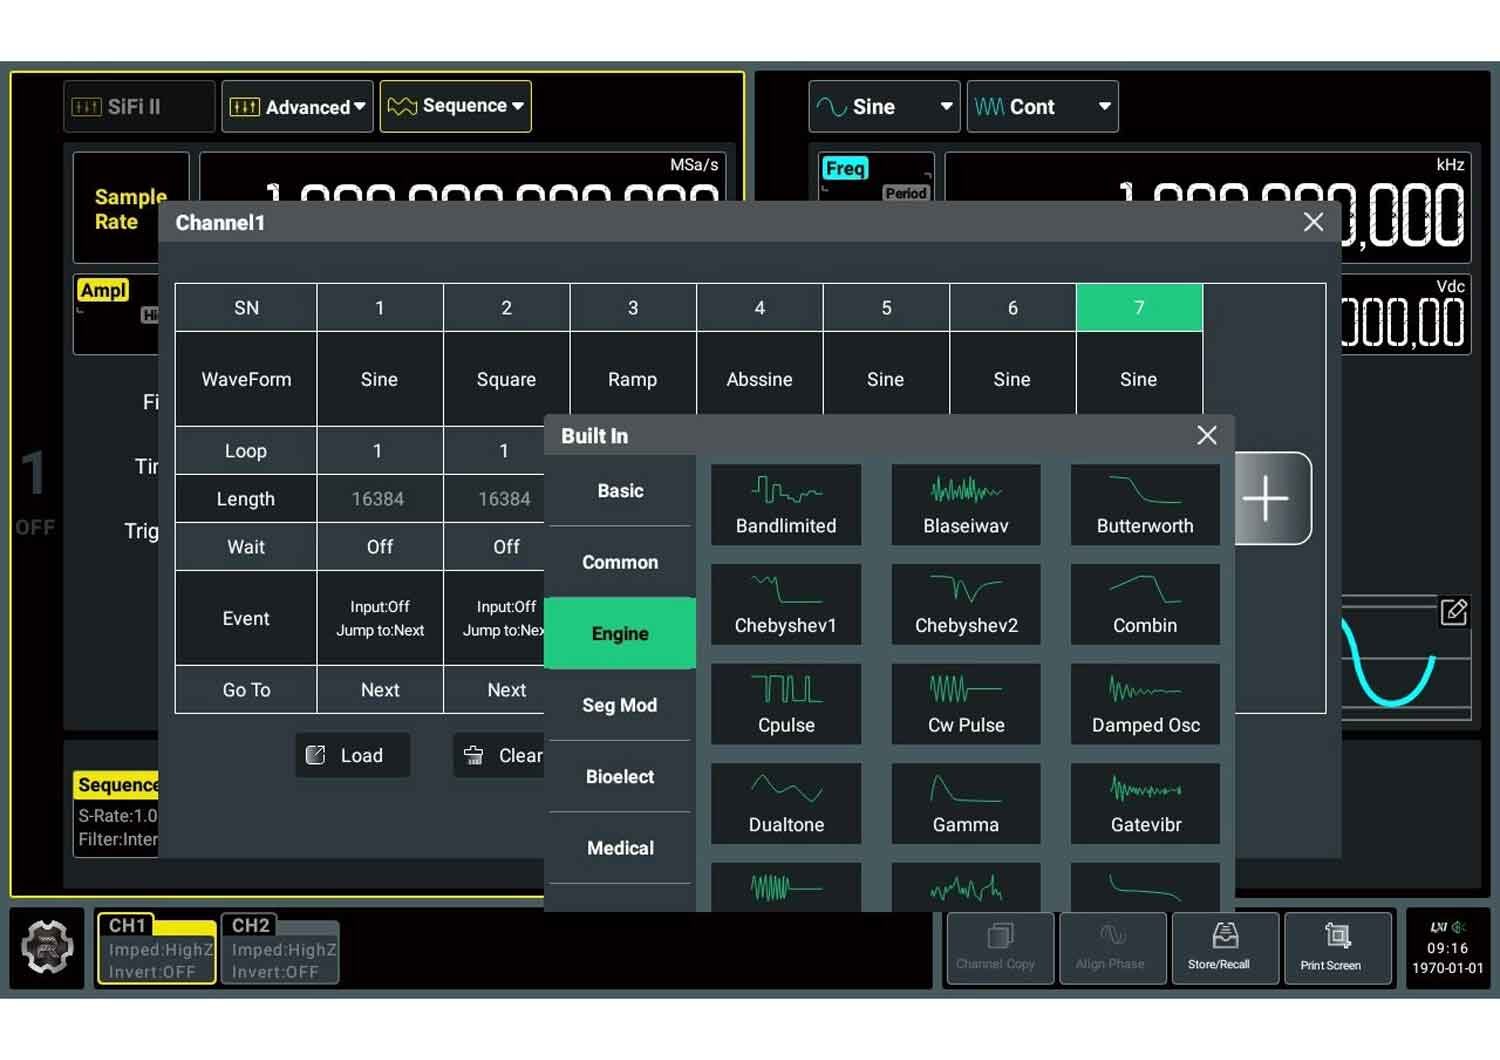Pick the Cpulse waveform icon
The image size is (1500, 1060).
coord(786,704)
